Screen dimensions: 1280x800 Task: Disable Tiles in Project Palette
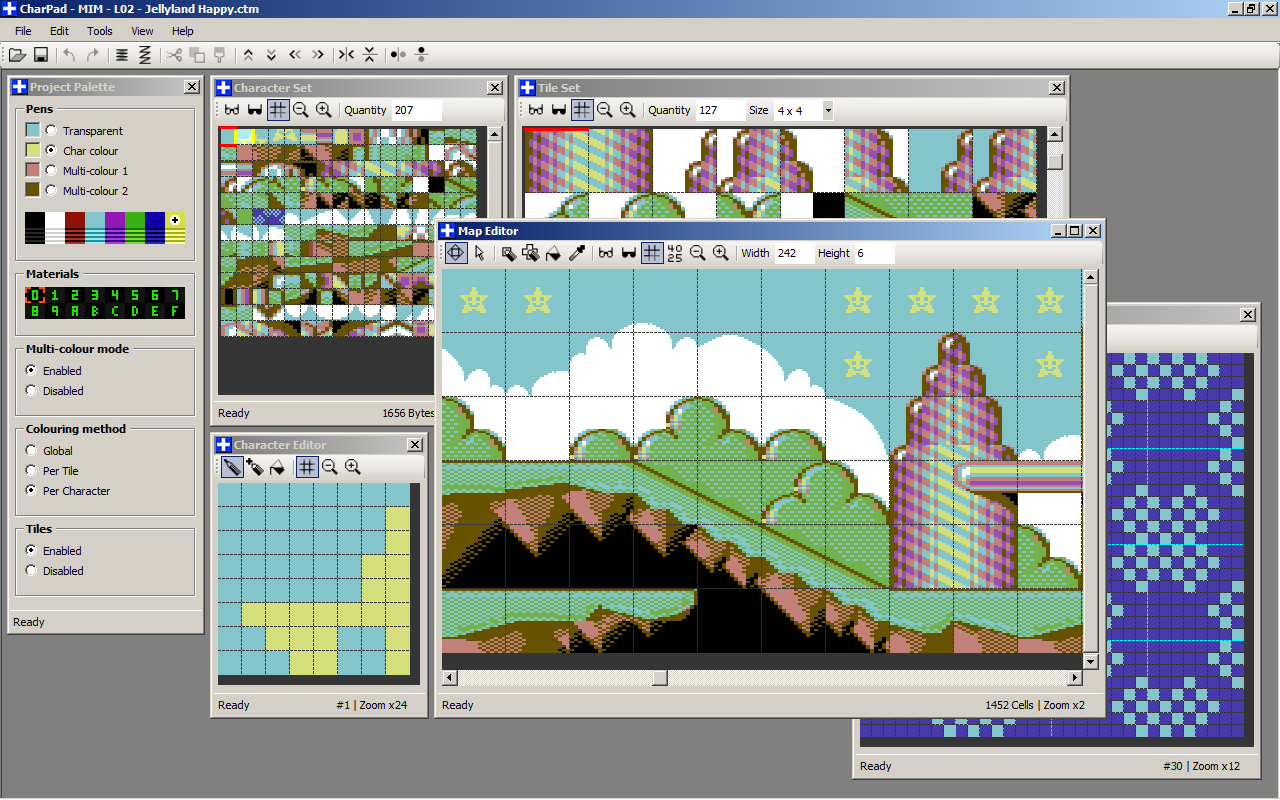point(31,571)
